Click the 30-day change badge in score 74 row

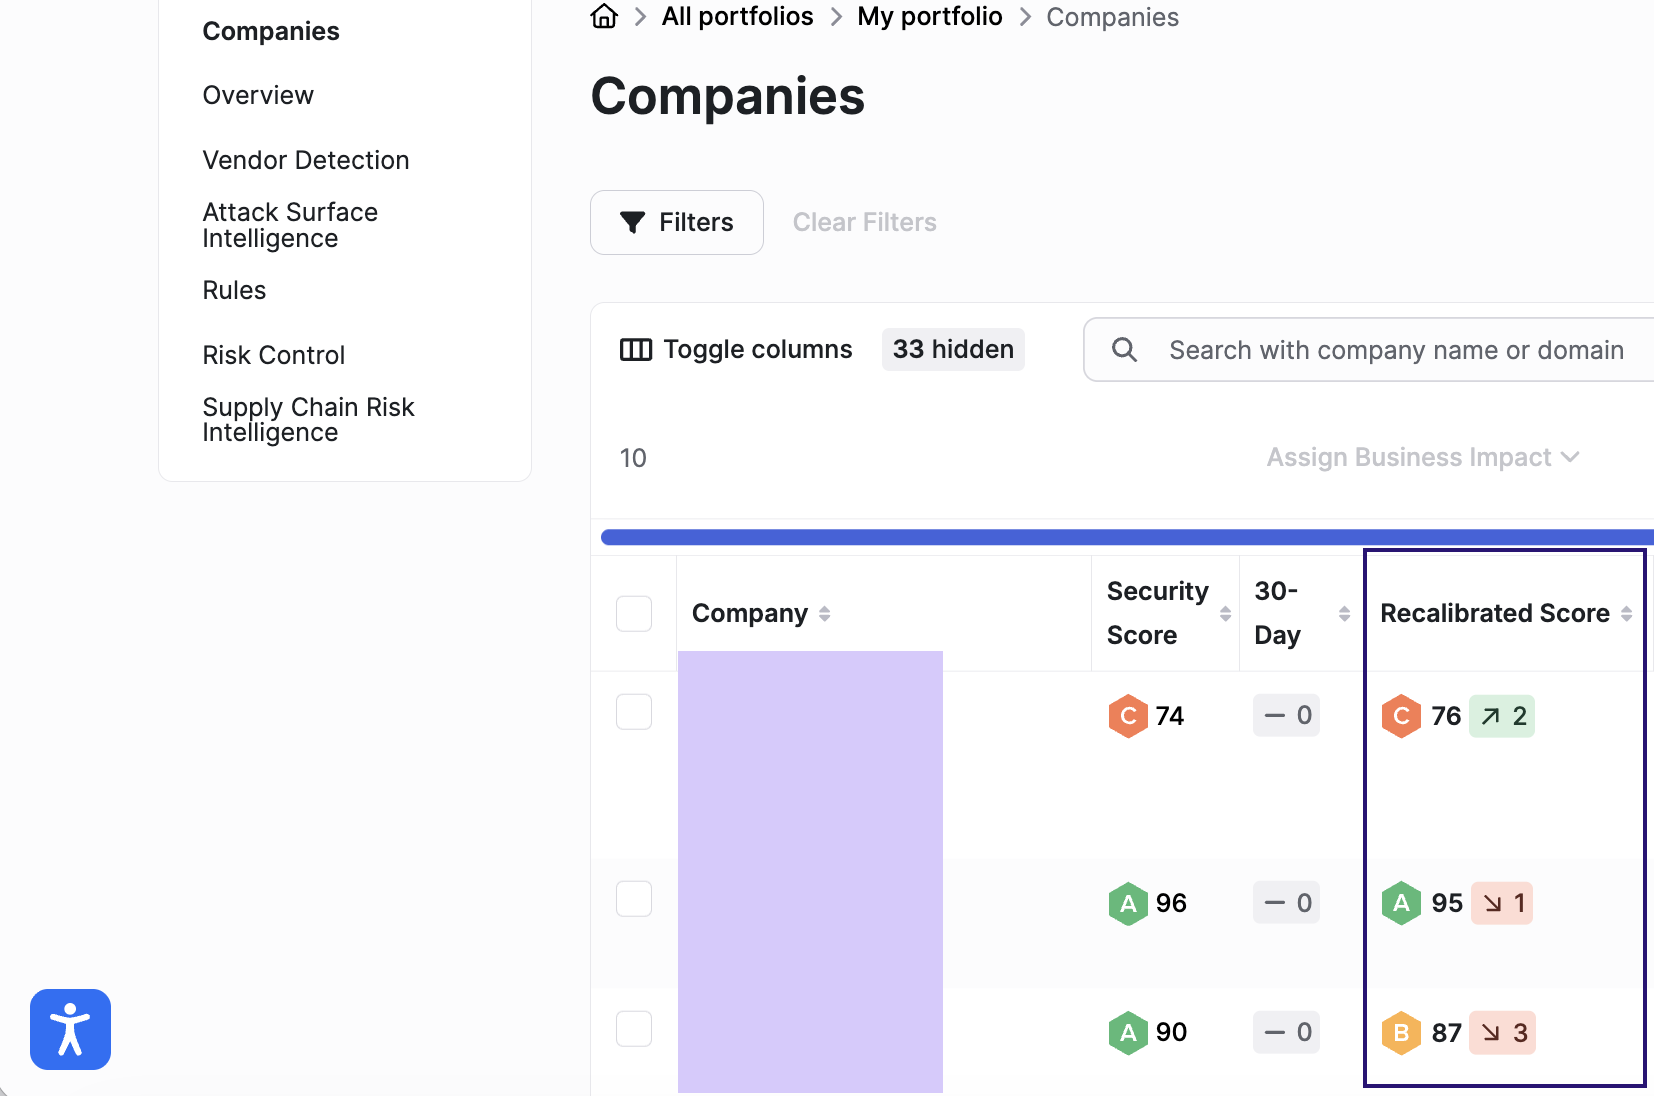click(x=1286, y=715)
